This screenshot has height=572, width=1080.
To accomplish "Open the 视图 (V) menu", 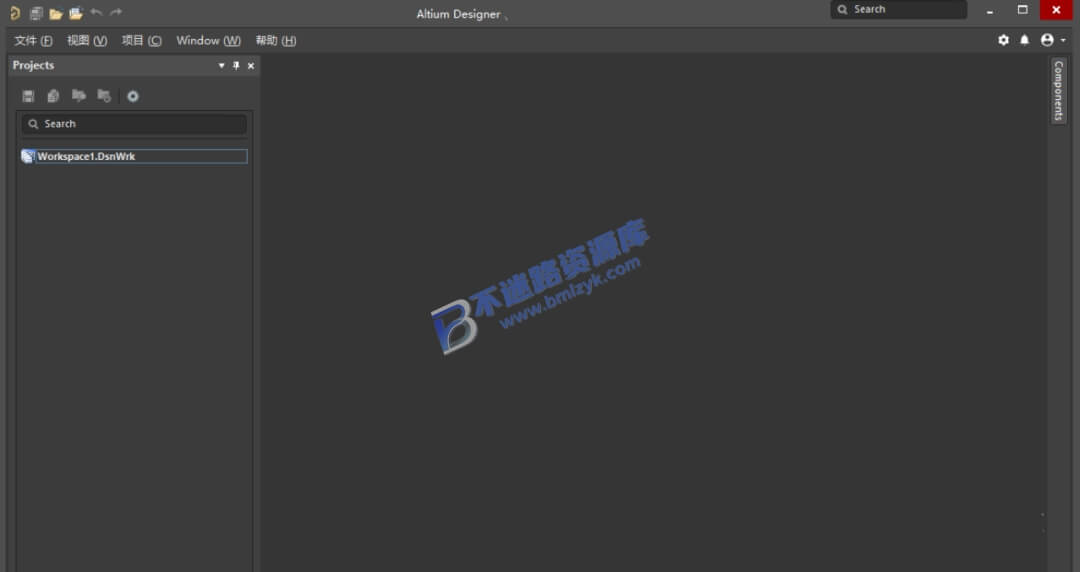I will (87, 41).
